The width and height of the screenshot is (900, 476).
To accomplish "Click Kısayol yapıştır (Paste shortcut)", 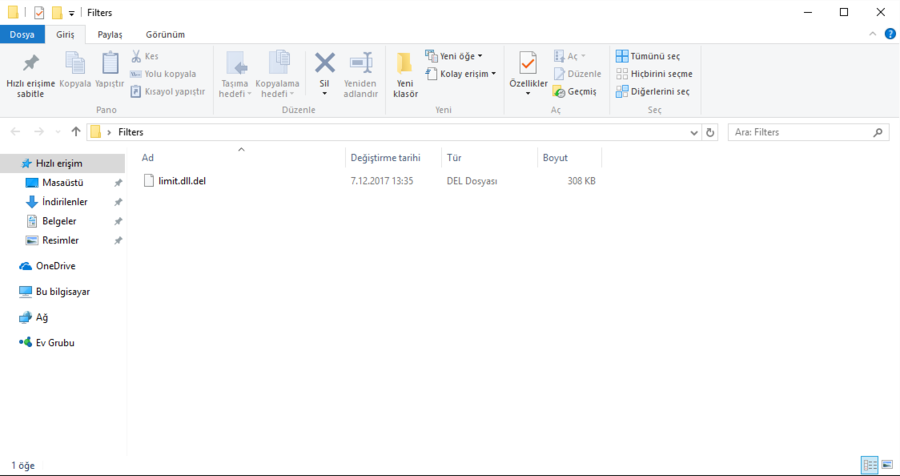I will (167, 91).
